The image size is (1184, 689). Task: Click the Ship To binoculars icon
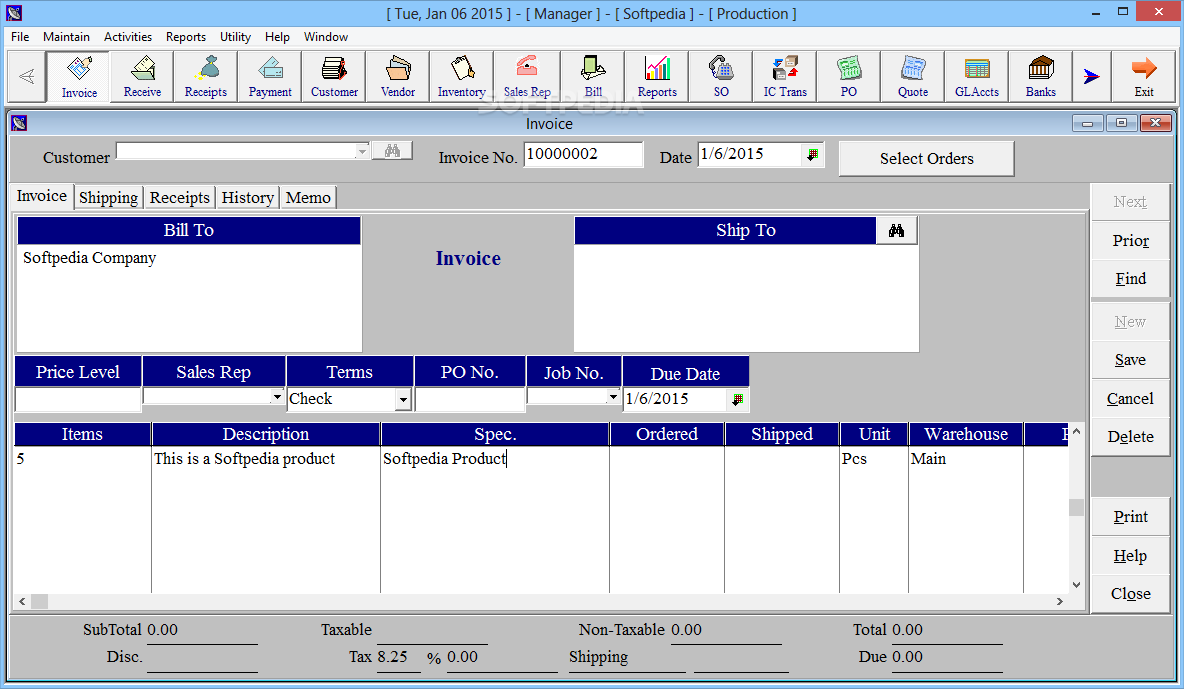896,230
